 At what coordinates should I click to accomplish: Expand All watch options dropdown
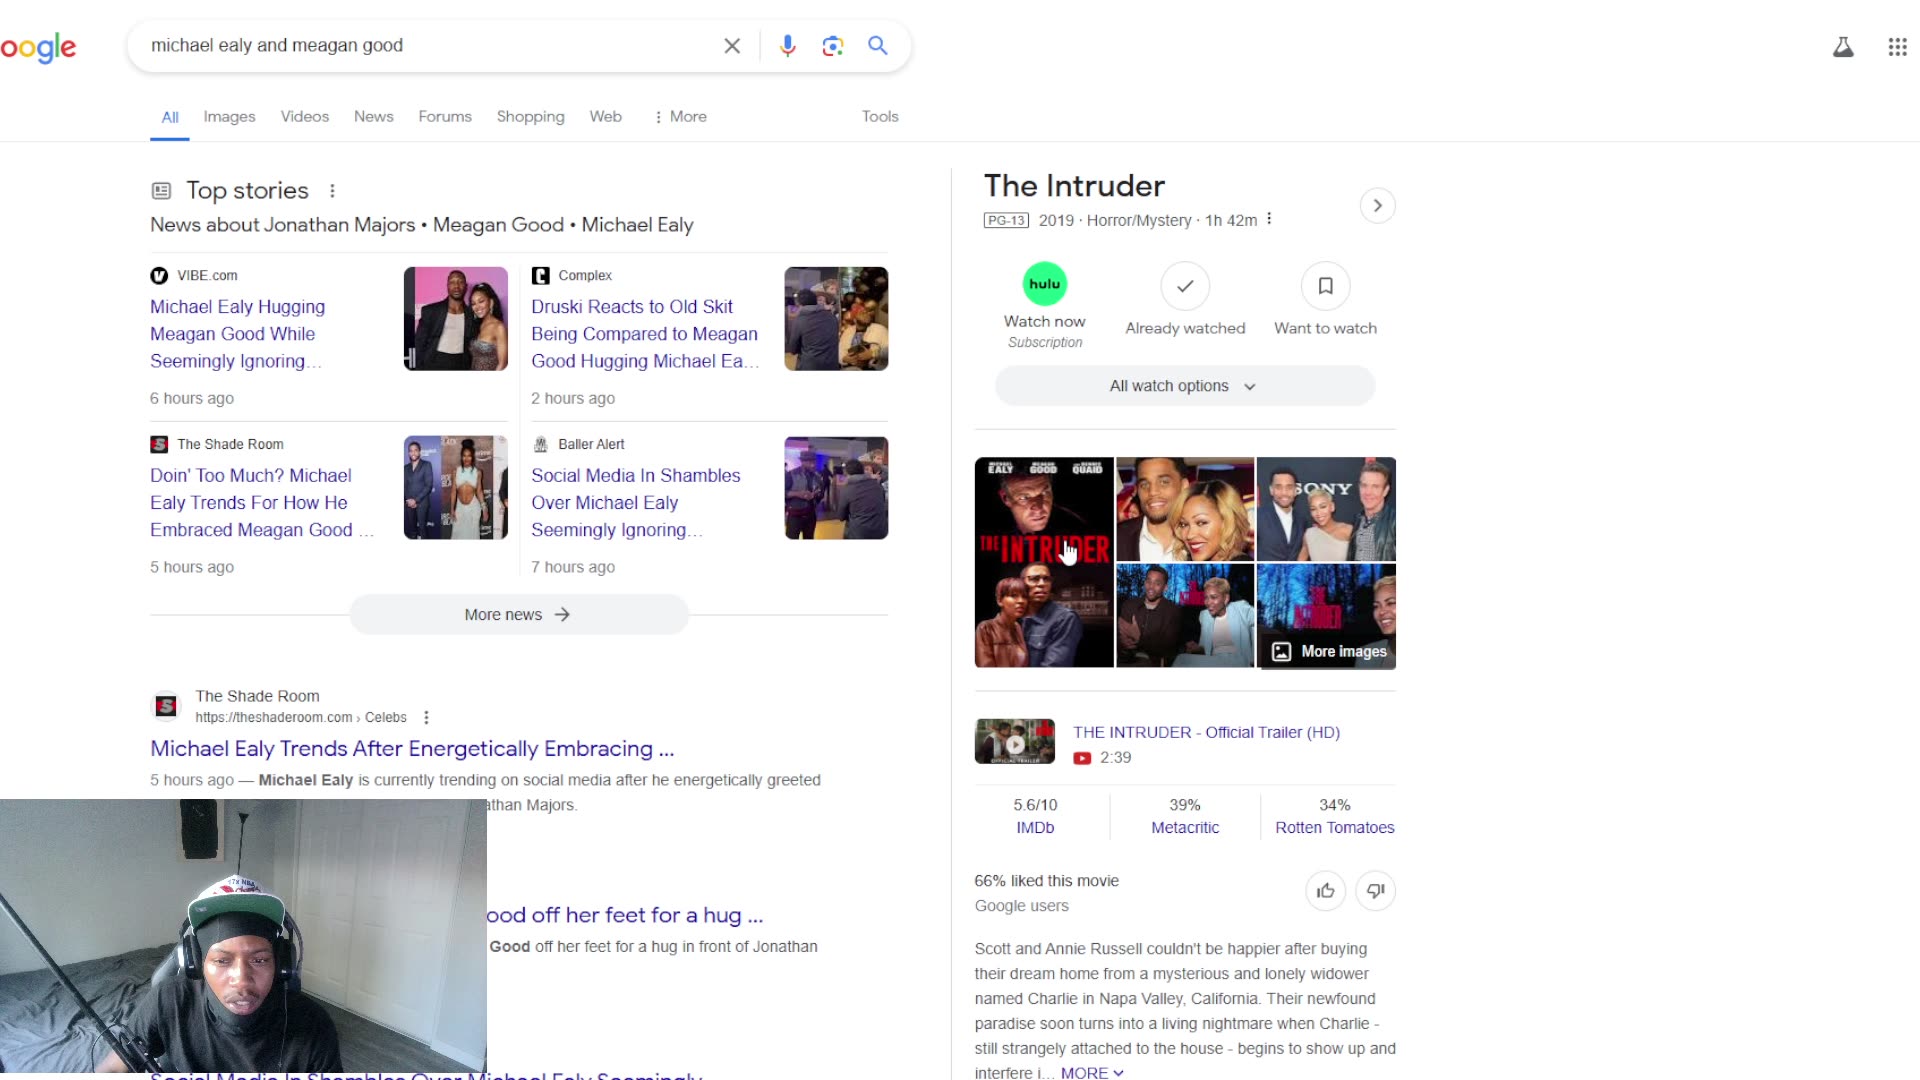[x=1184, y=386]
